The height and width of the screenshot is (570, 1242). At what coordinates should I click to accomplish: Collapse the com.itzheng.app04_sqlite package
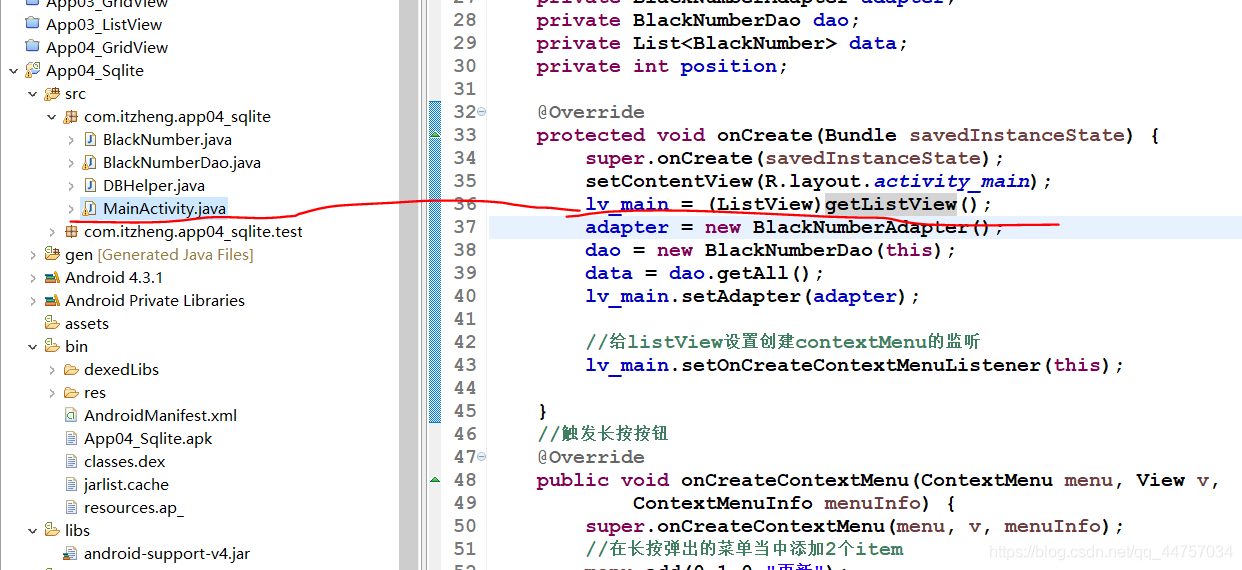click(x=51, y=116)
